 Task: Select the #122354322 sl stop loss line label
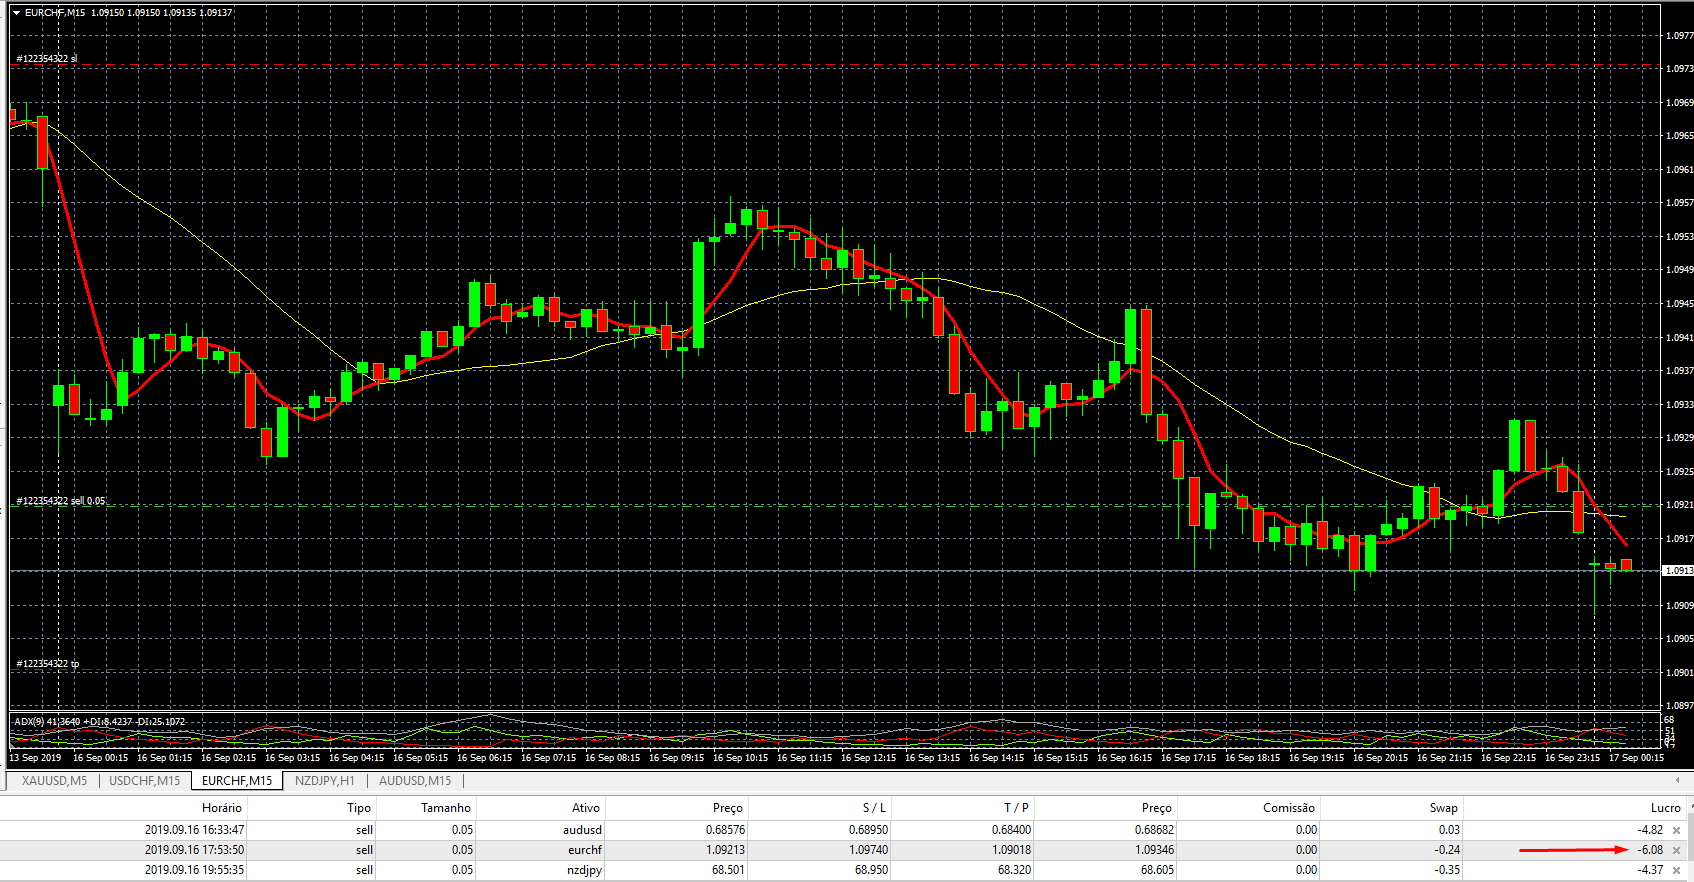(46, 59)
